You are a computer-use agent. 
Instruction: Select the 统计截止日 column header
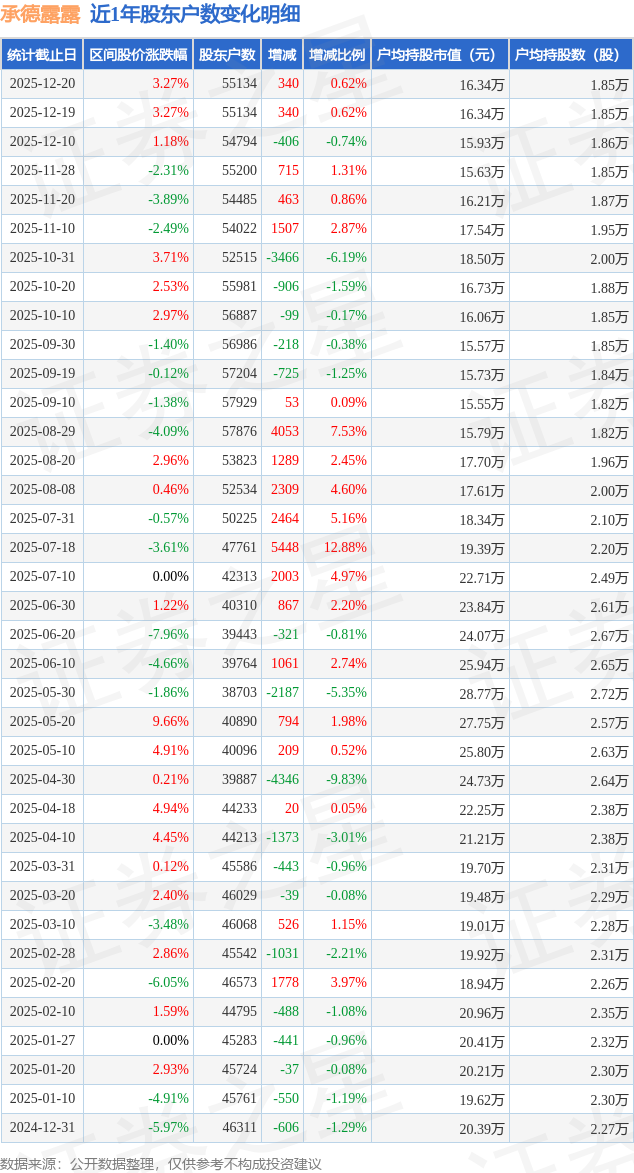point(42,55)
